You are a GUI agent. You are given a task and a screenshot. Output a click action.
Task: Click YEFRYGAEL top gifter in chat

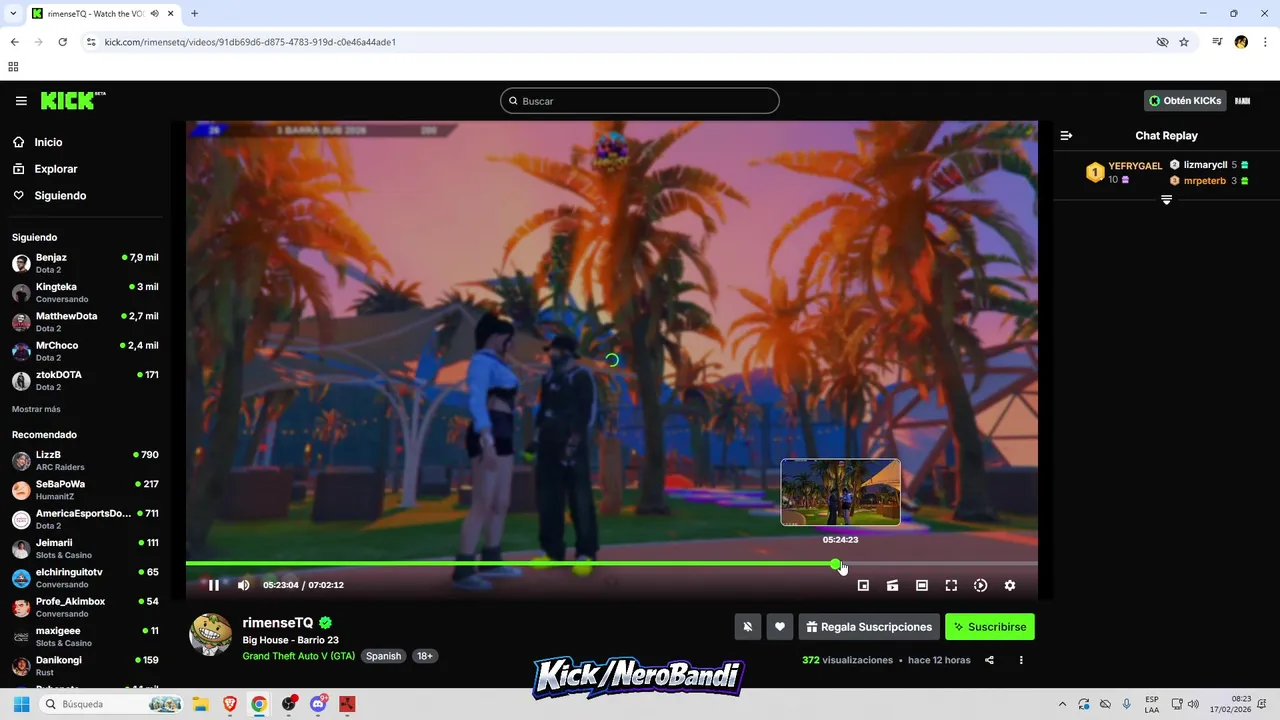[x=1135, y=166]
